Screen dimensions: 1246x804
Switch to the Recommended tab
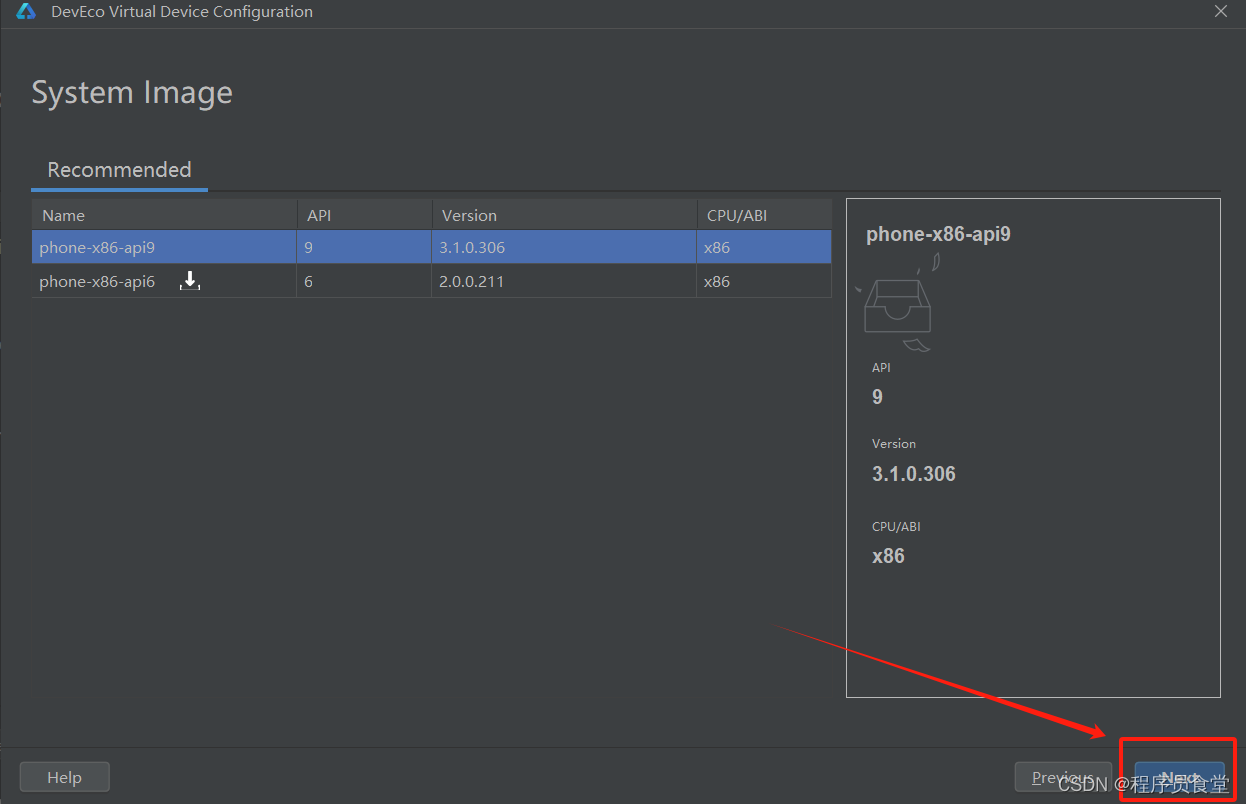[119, 170]
